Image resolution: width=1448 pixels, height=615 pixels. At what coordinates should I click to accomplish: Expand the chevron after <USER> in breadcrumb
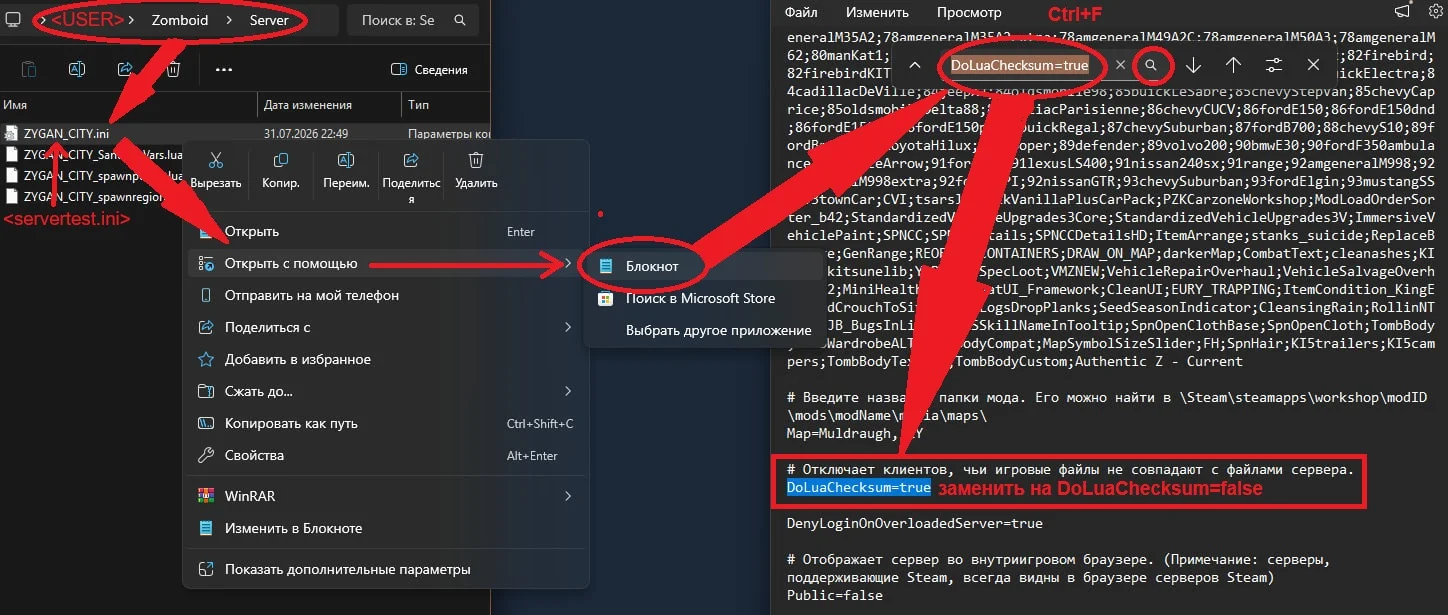click(x=133, y=20)
